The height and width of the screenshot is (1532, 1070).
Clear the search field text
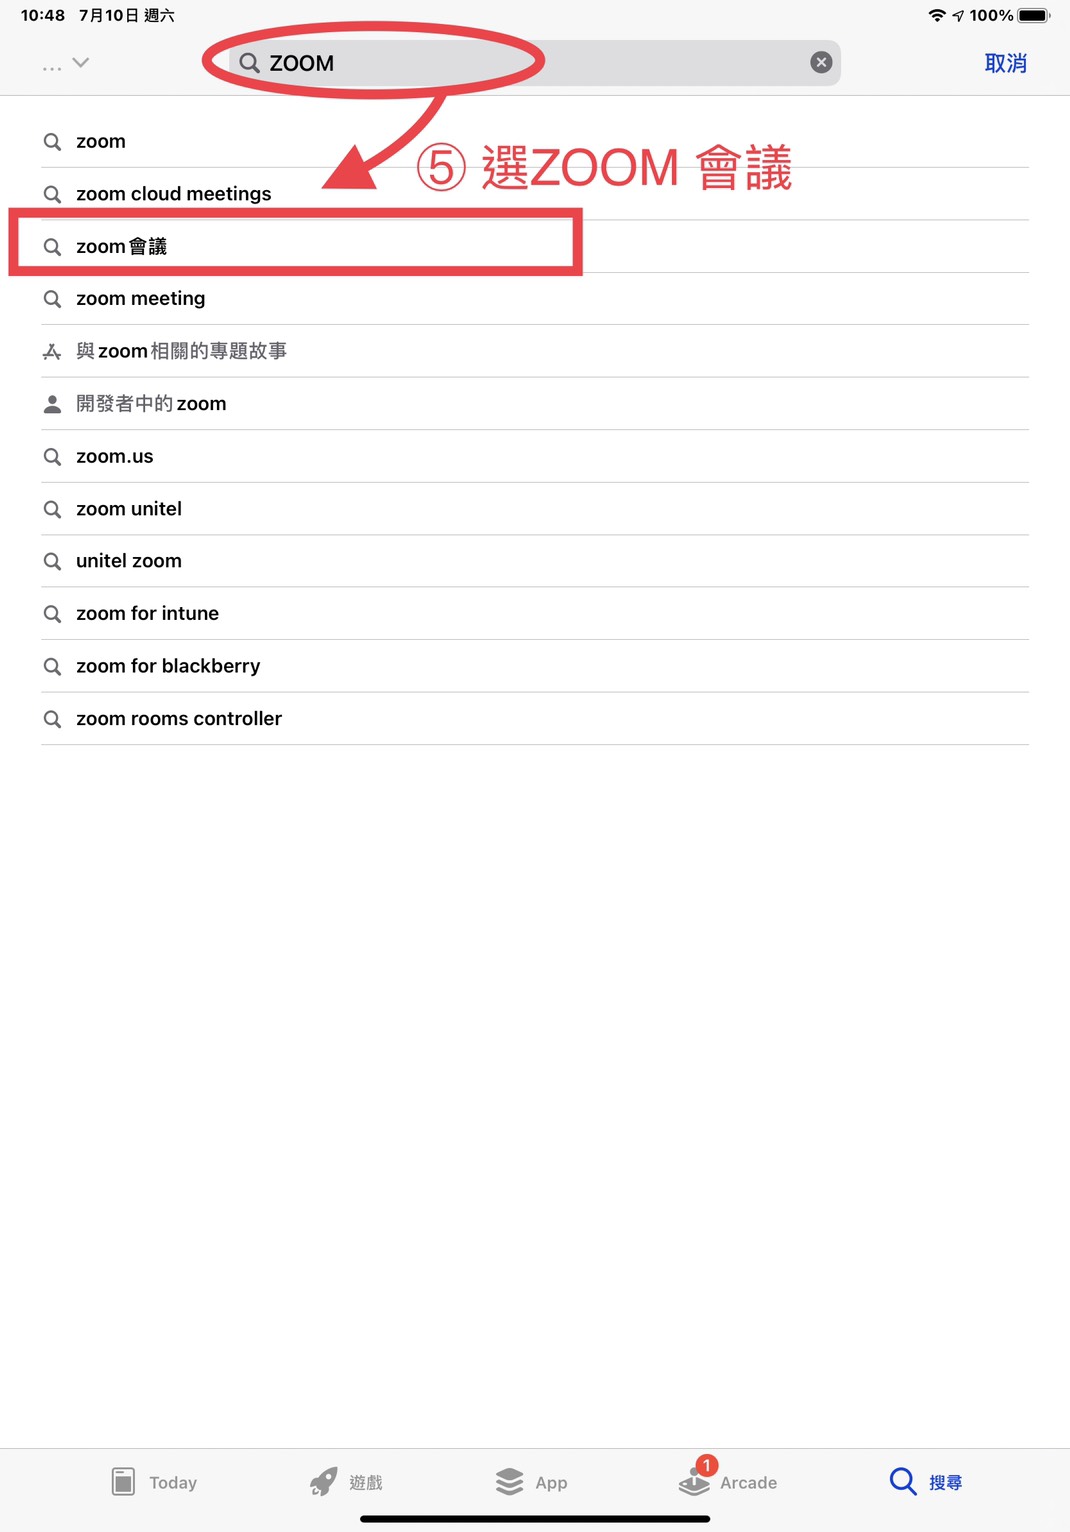click(821, 63)
